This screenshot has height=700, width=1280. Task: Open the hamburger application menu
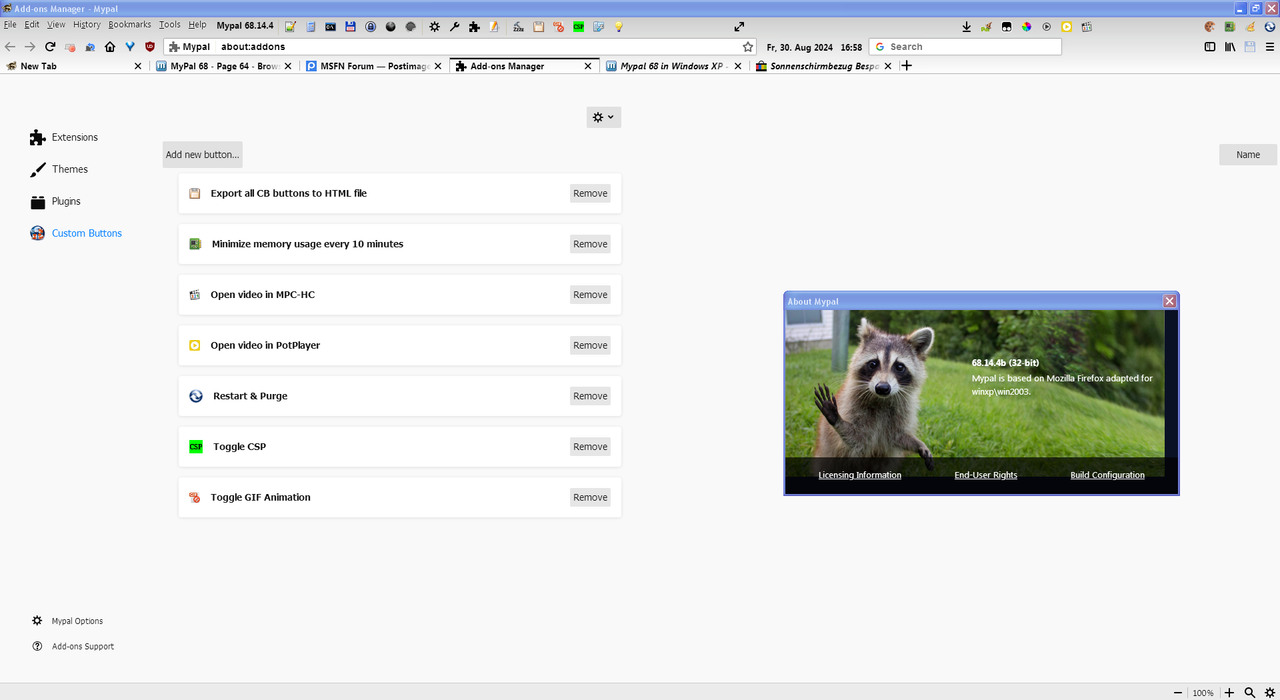1270,47
